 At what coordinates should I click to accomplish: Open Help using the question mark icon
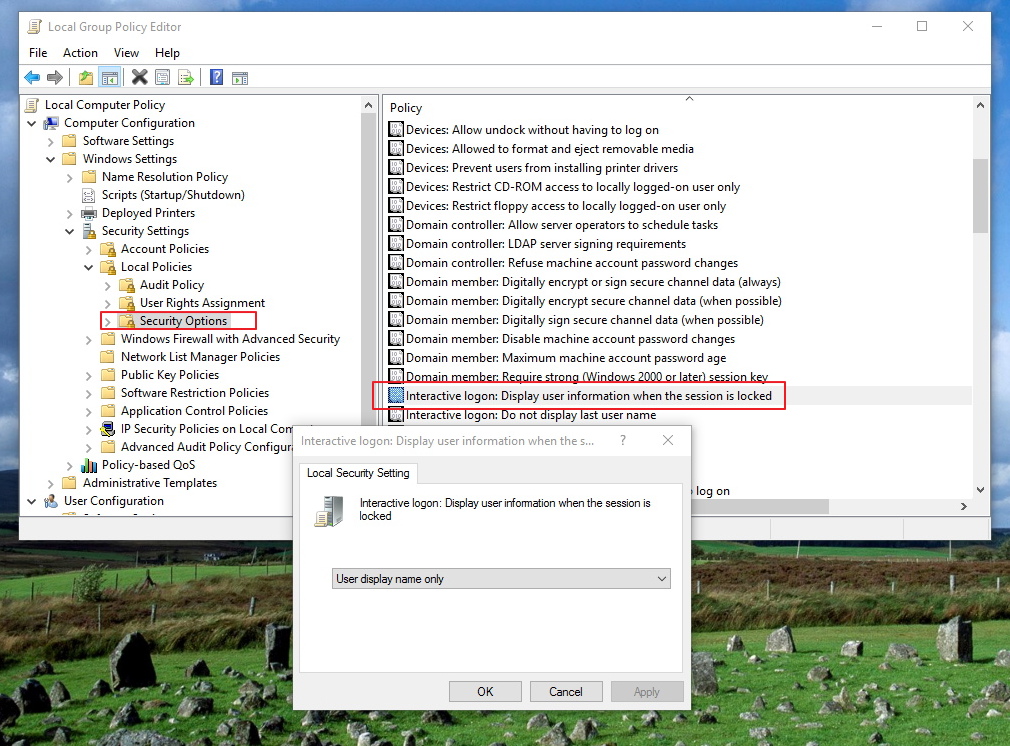pos(215,77)
